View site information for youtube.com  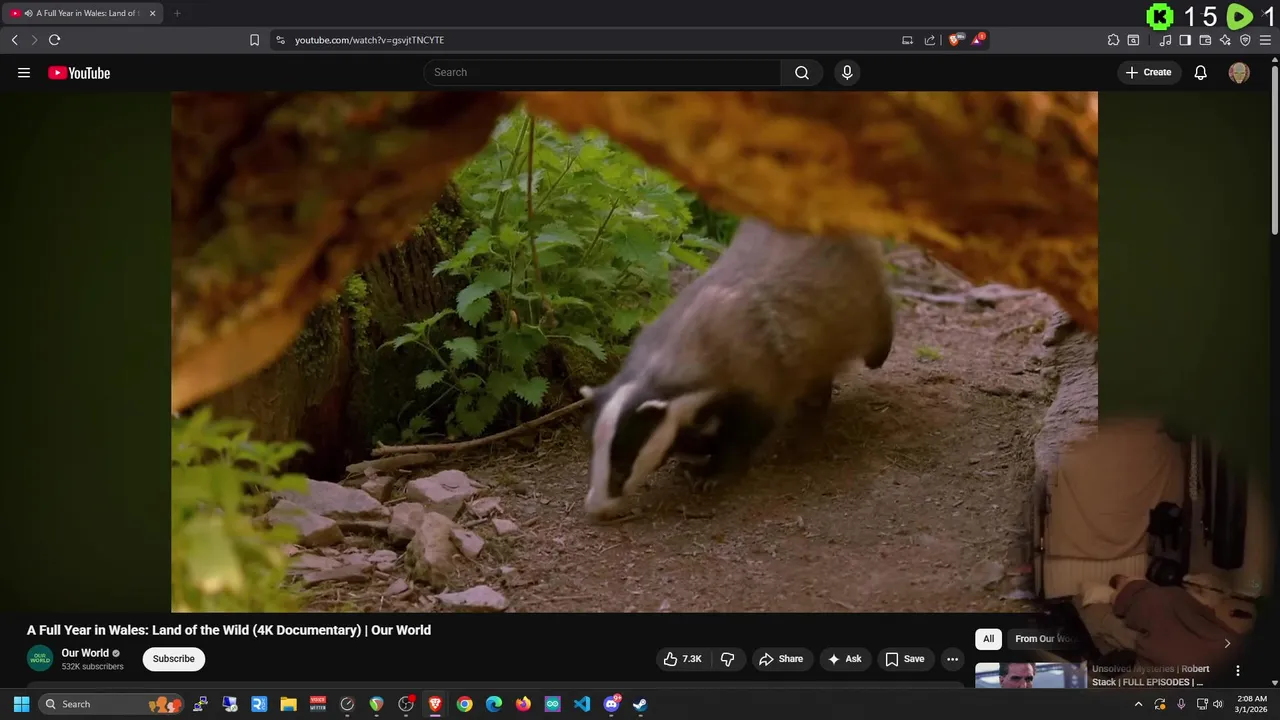(x=280, y=40)
